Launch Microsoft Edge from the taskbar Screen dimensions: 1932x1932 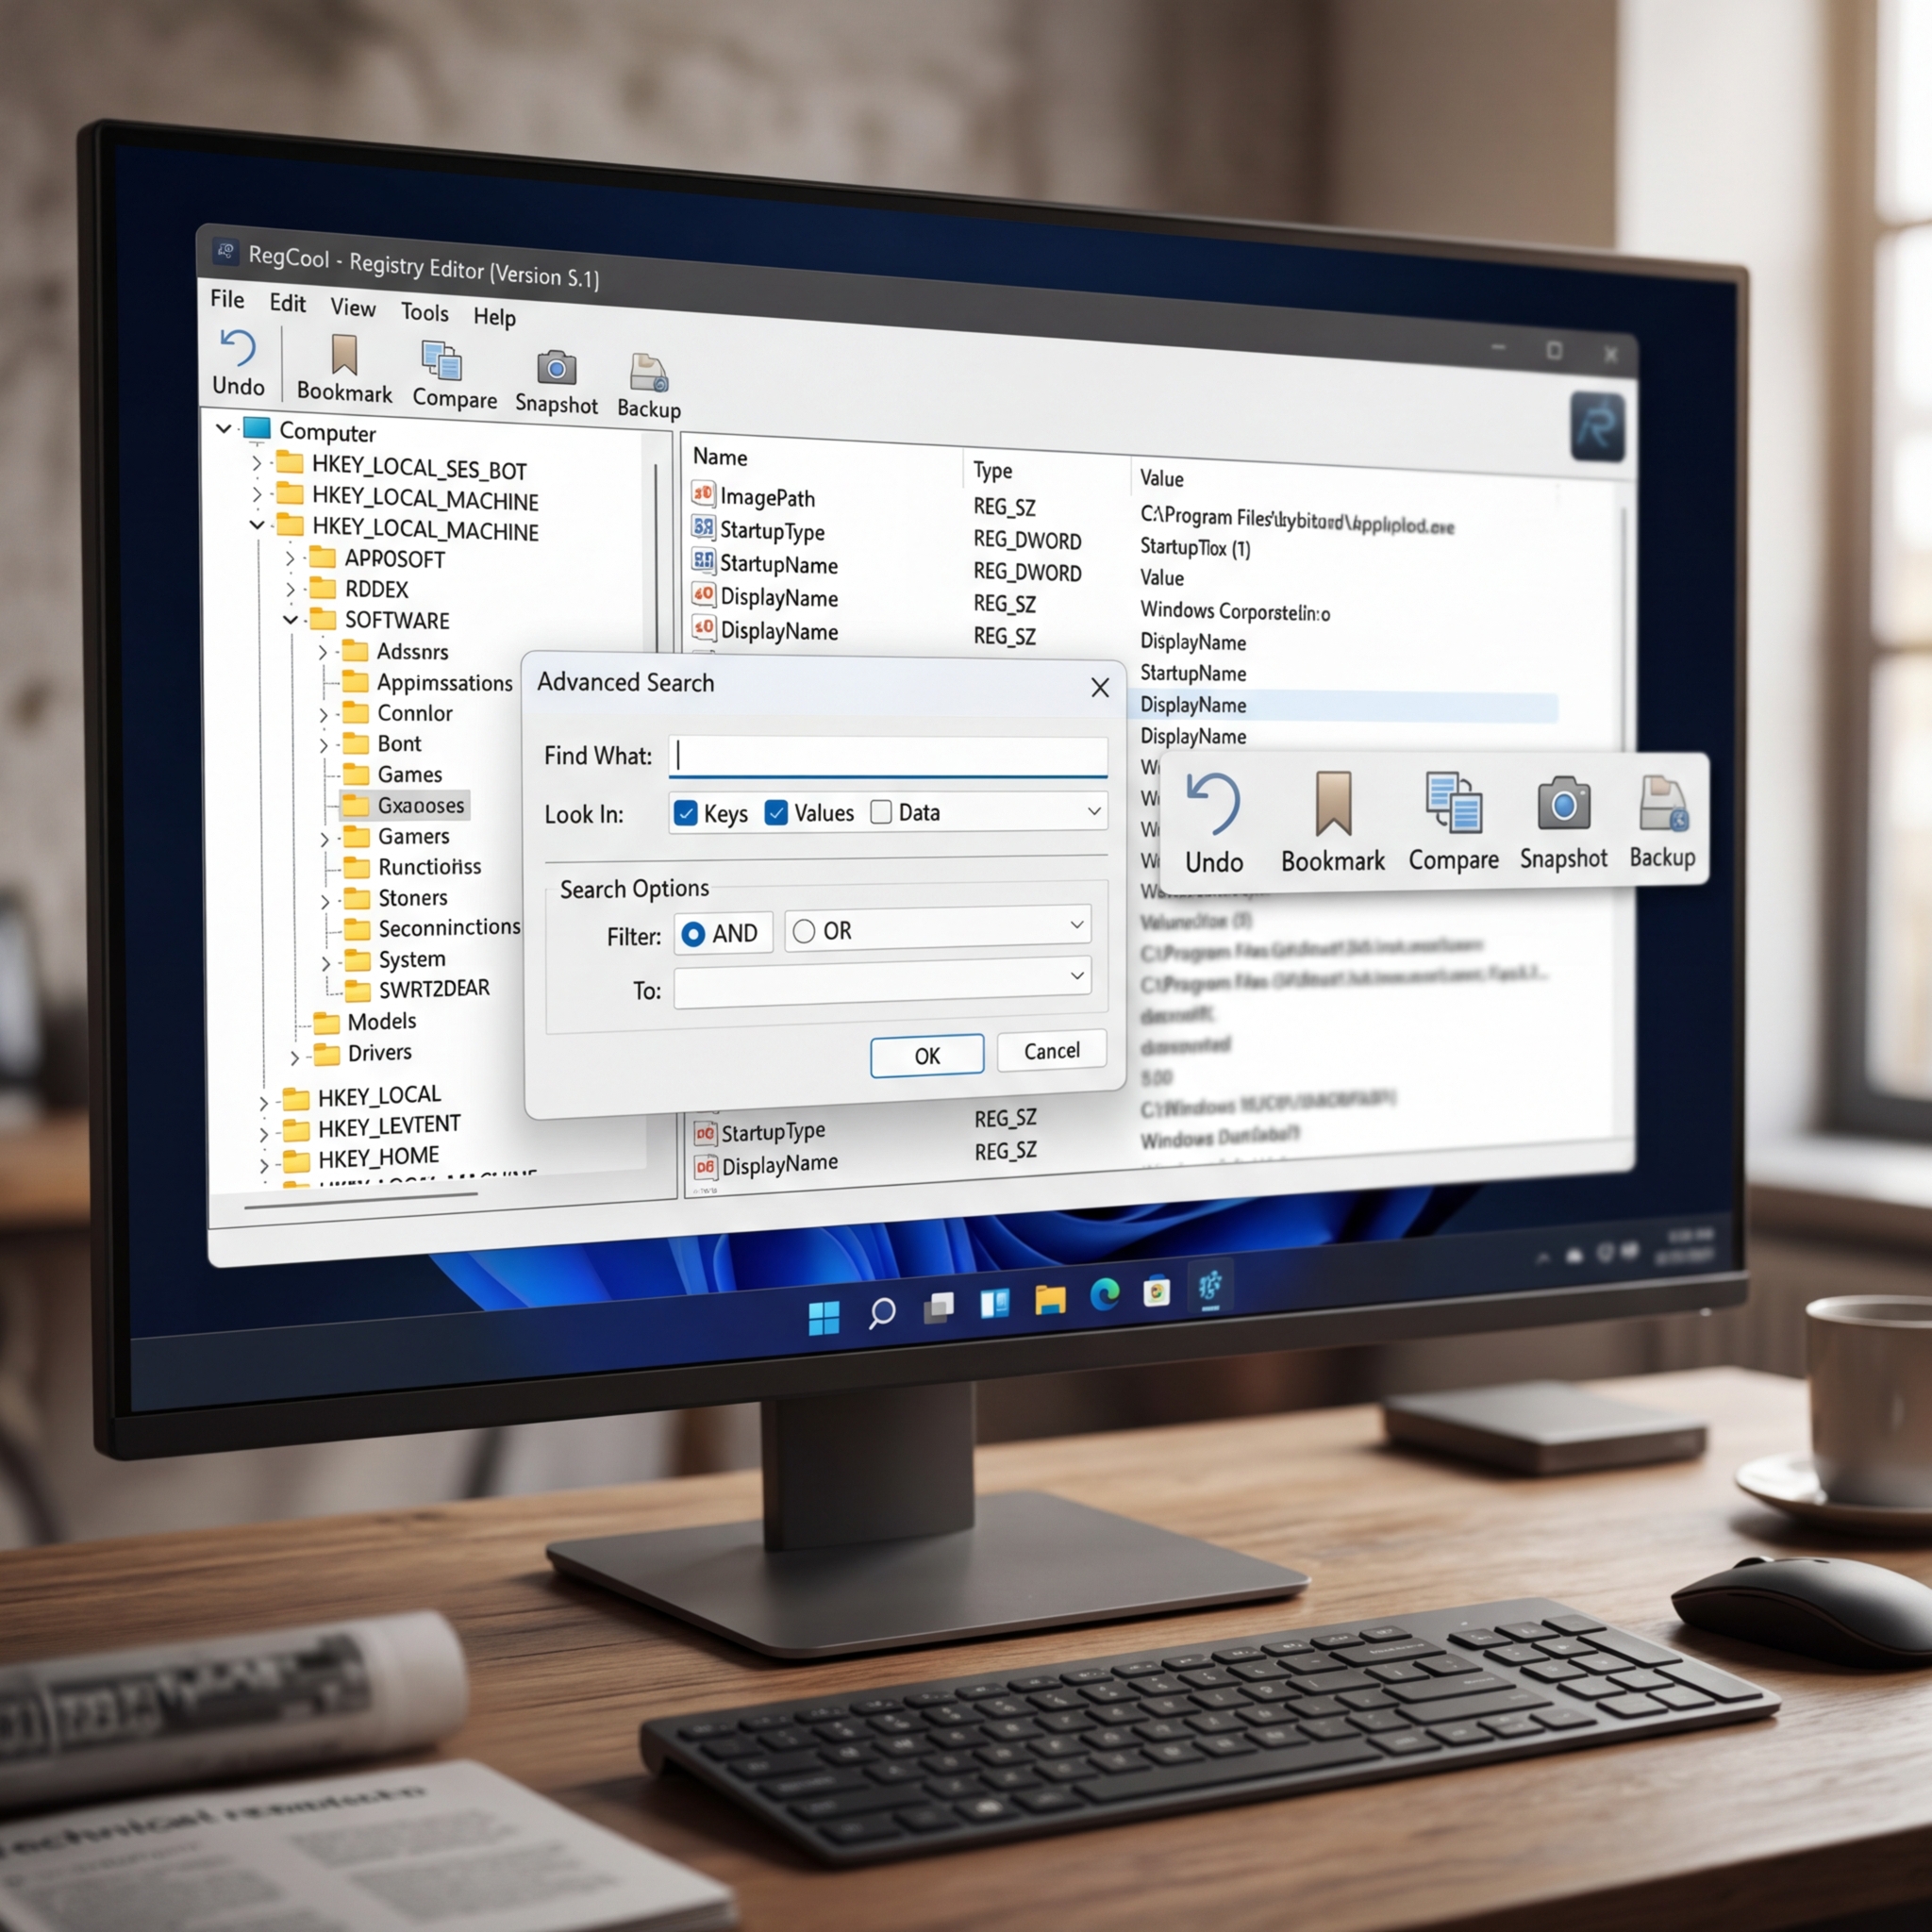click(x=1105, y=1295)
